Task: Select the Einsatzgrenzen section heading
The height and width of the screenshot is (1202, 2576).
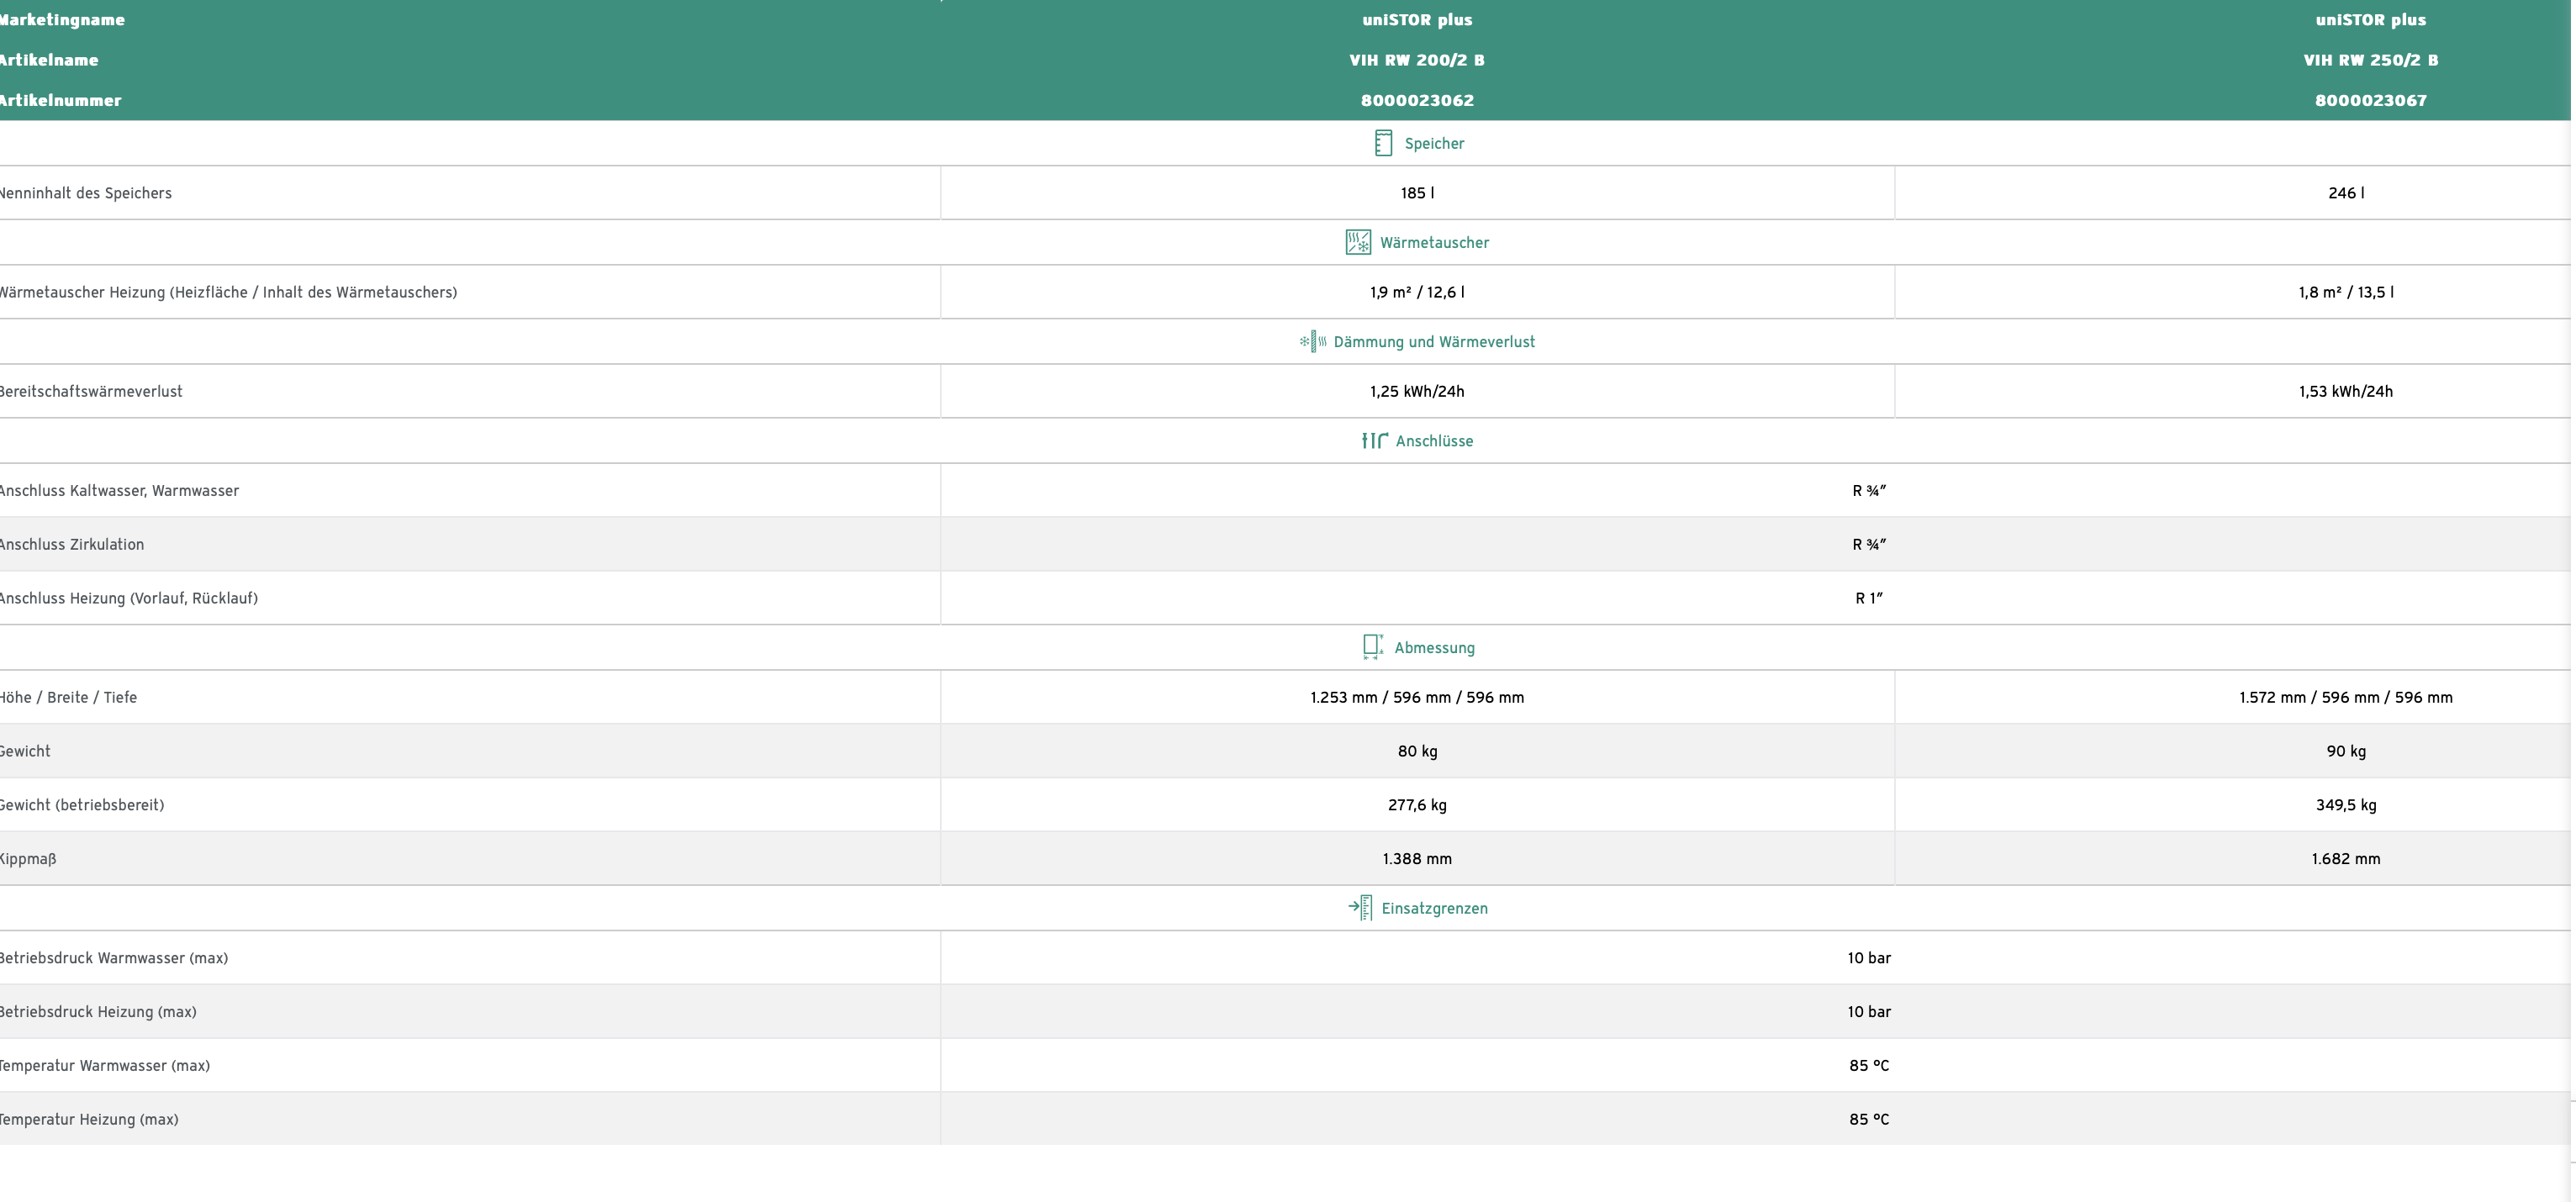Action: (1434, 908)
